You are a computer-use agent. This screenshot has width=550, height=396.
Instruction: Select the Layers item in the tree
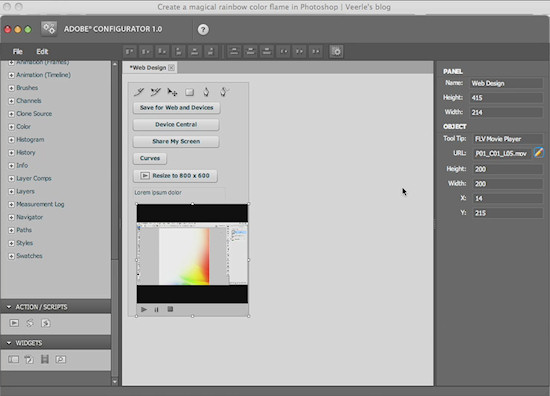point(25,192)
